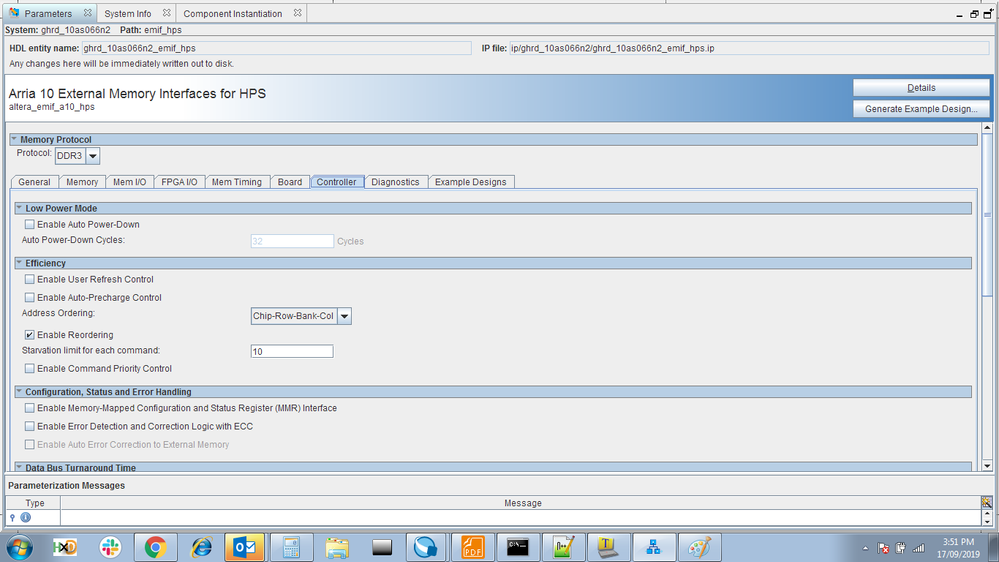
Task: Open the Protocol DDR3 dropdown
Action: 93,156
